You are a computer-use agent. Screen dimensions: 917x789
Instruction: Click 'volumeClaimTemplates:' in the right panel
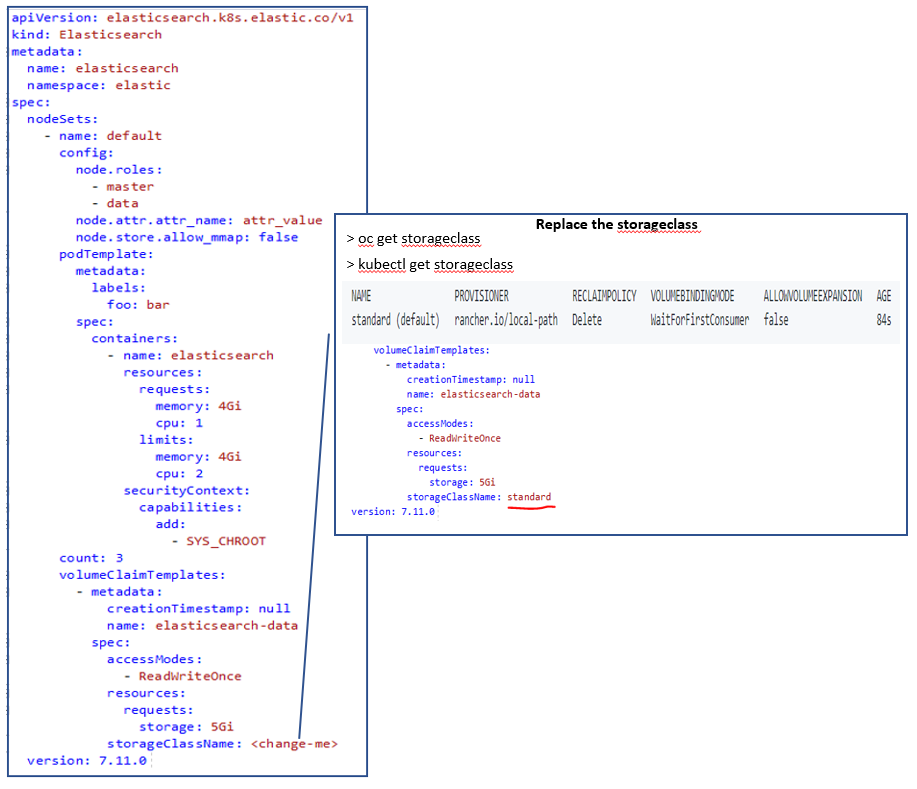(x=432, y=350)
